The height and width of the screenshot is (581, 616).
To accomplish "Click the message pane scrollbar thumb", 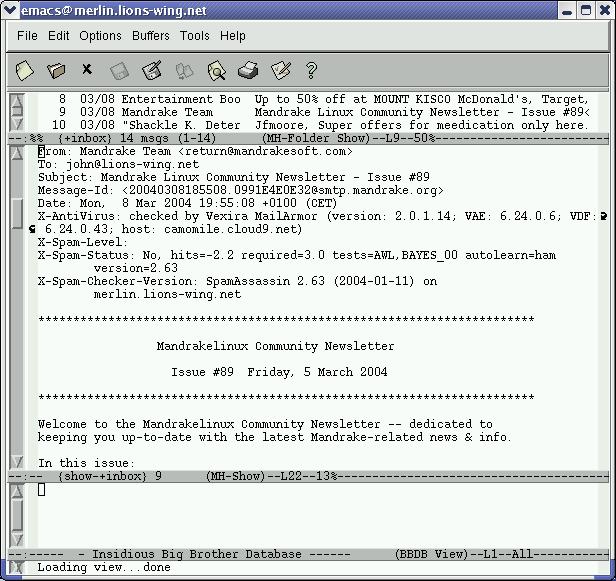I will [x=17, y=212].
